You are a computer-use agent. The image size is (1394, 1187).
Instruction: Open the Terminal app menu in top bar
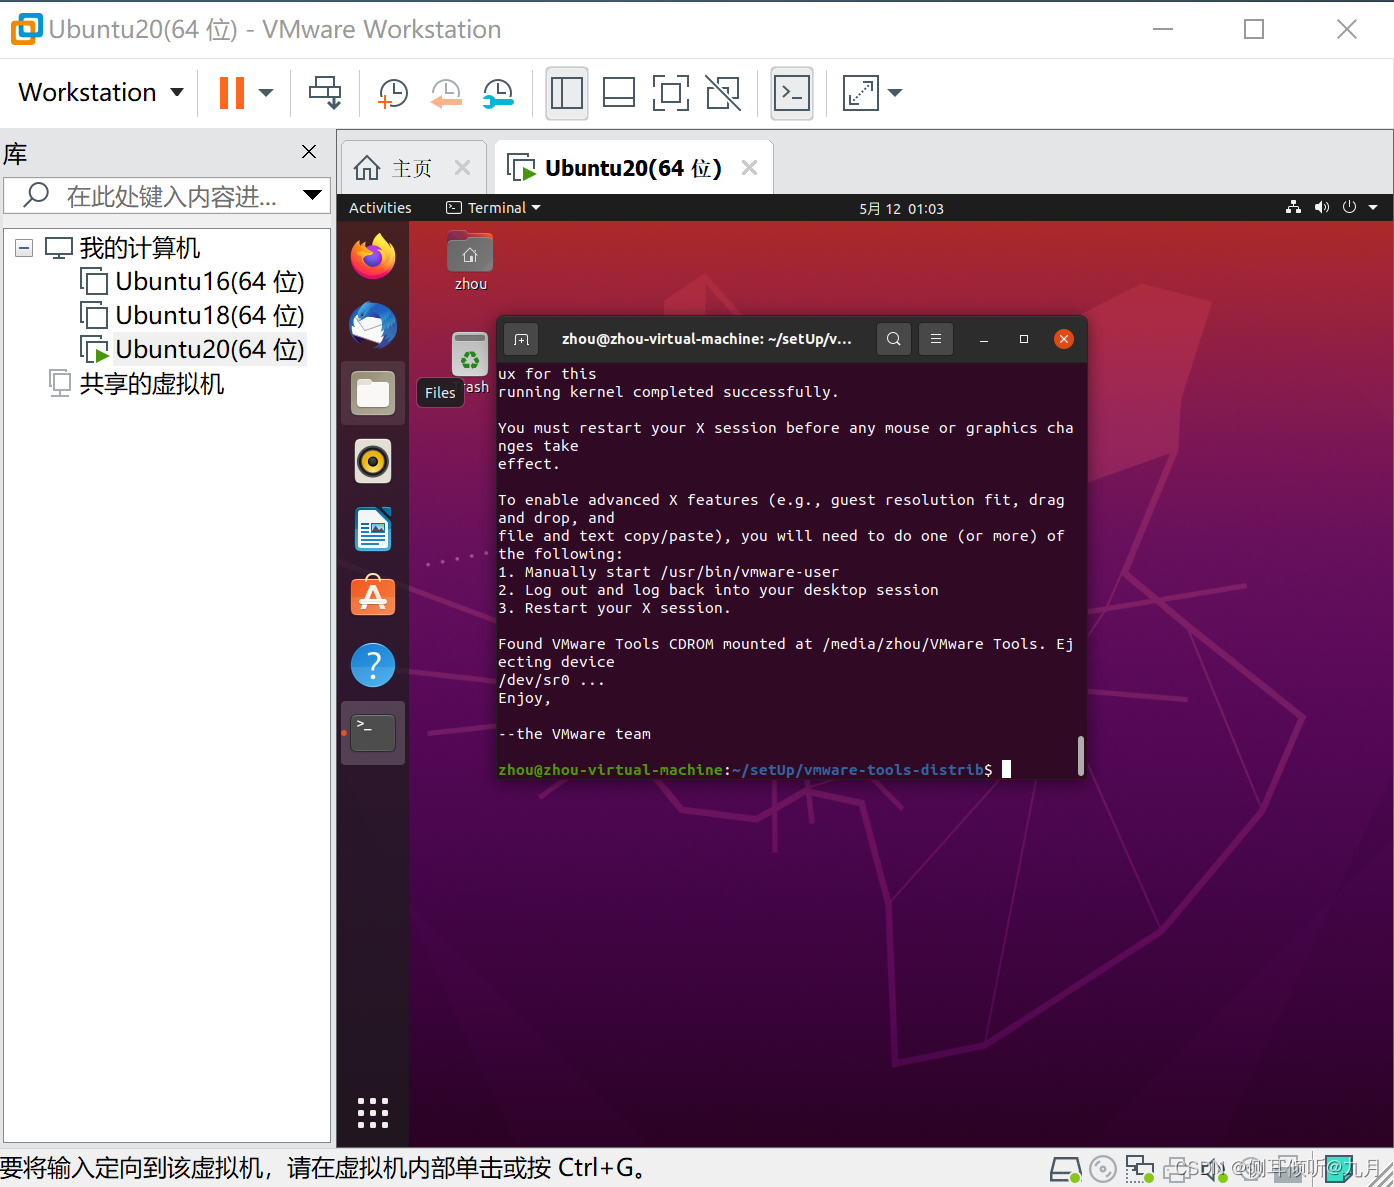[493, 208]
